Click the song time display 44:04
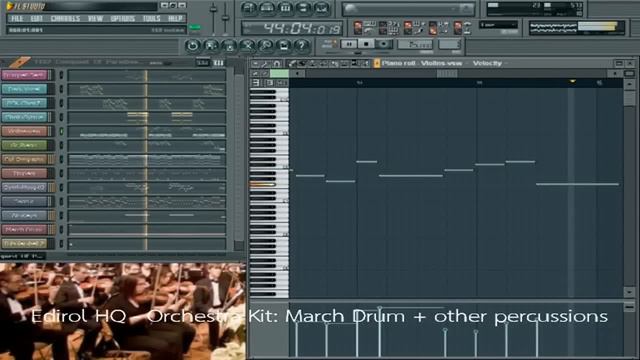Image resolution: width=640 pixels, height=360 pixels. pyautogui.click(x=291, y=29)
